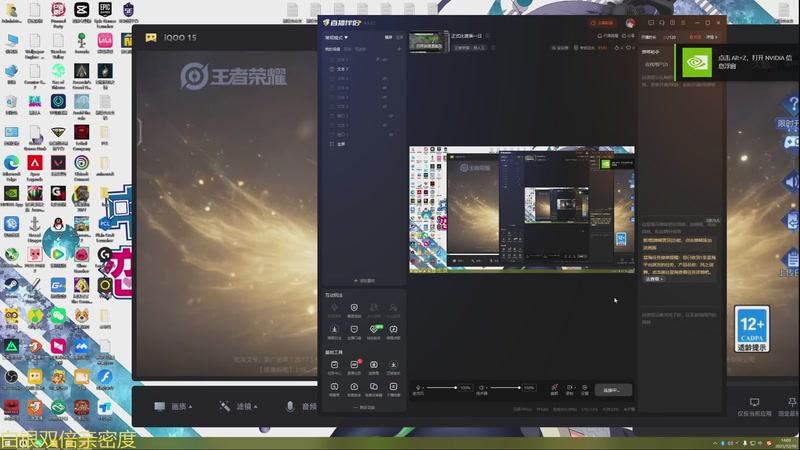Open the 常规模式 mode dropdown
The width and height of the screenshot is (800, 450).
click(x=336, y=38)
